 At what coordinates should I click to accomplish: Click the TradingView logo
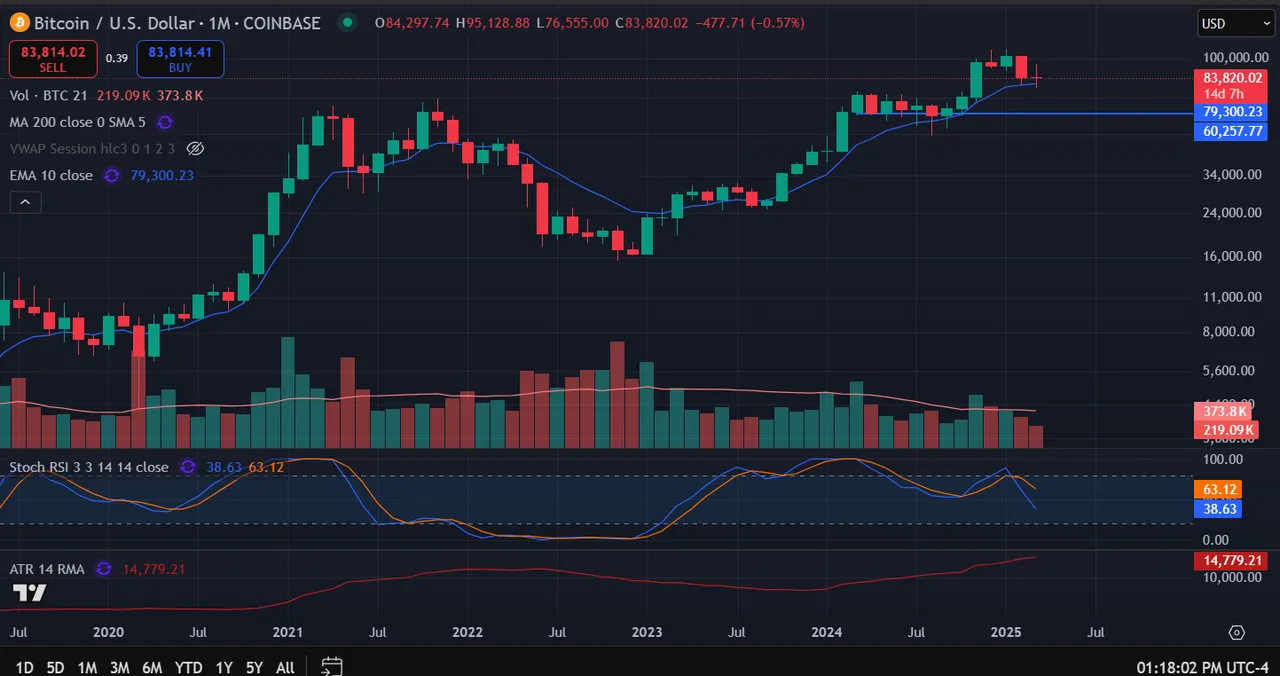(29, 592)
